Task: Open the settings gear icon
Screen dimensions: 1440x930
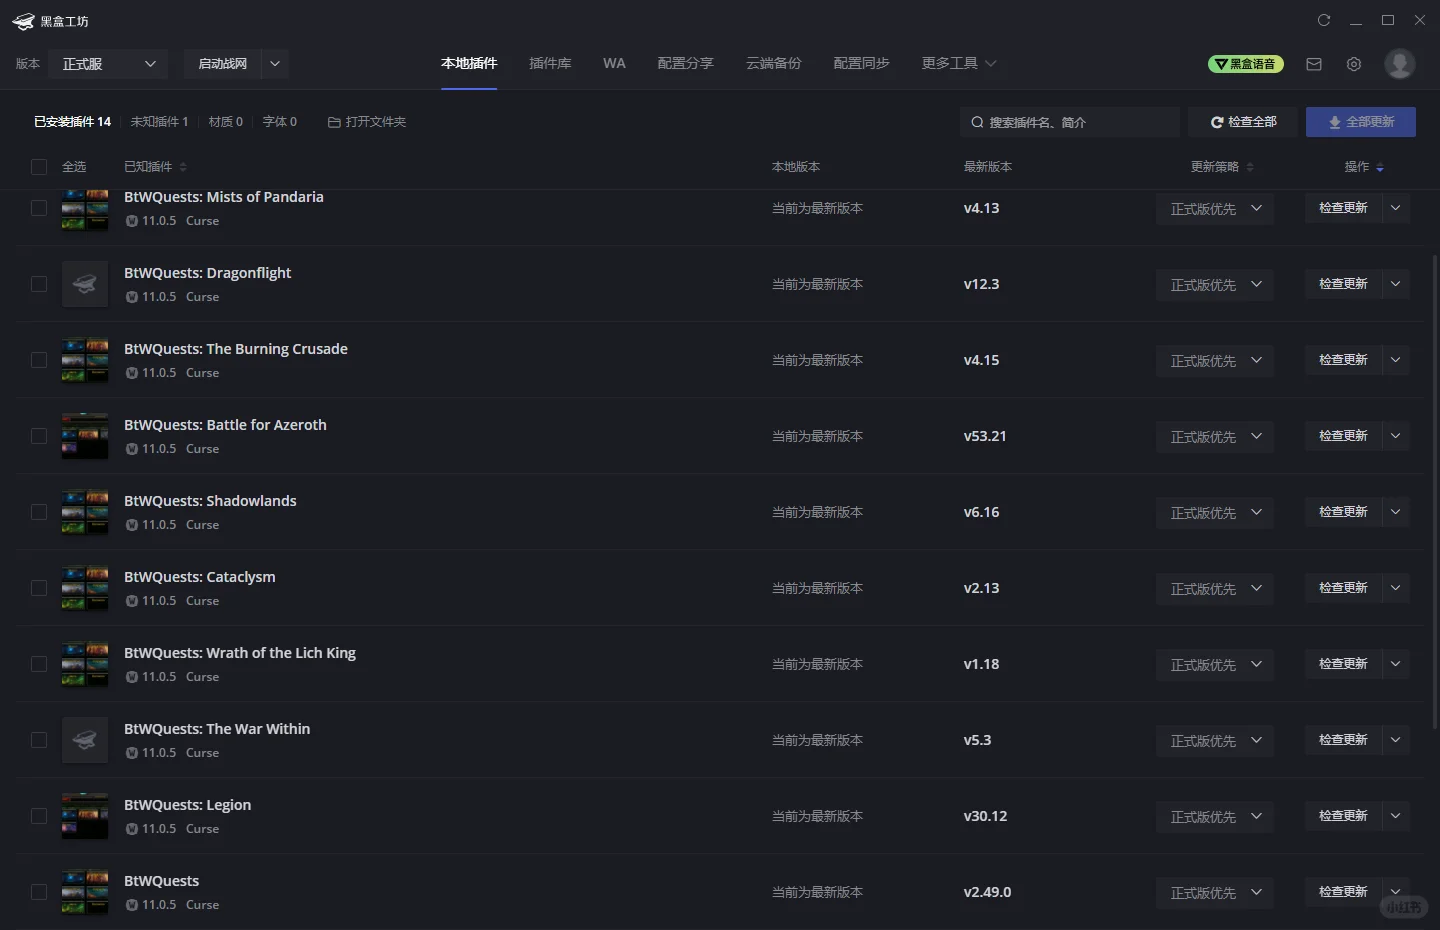Action: click(x=1354, y=64)
